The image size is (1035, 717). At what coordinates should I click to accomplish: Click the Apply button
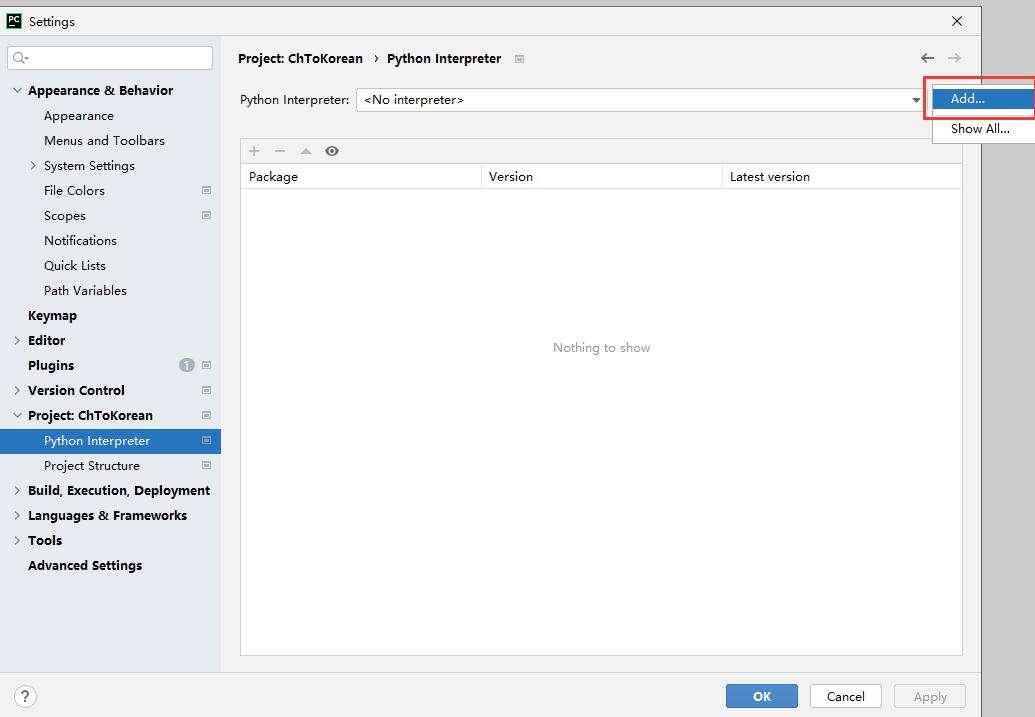(930, 697)
